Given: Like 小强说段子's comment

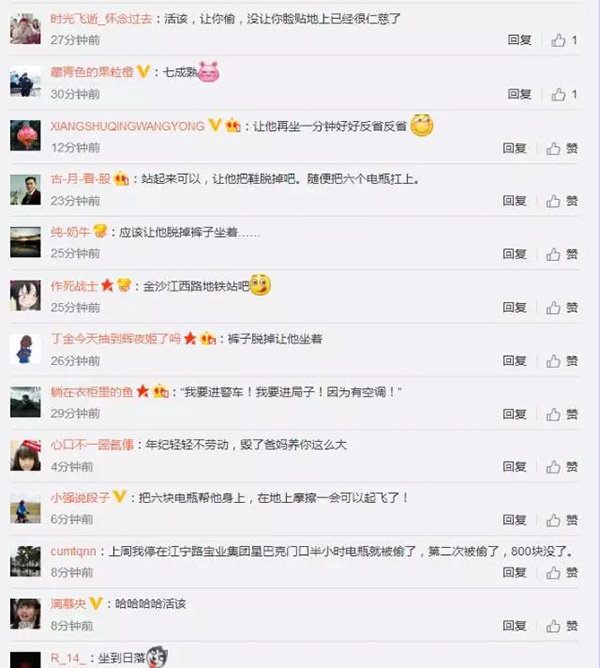Looking at the screenshot, I should [562, 520].
